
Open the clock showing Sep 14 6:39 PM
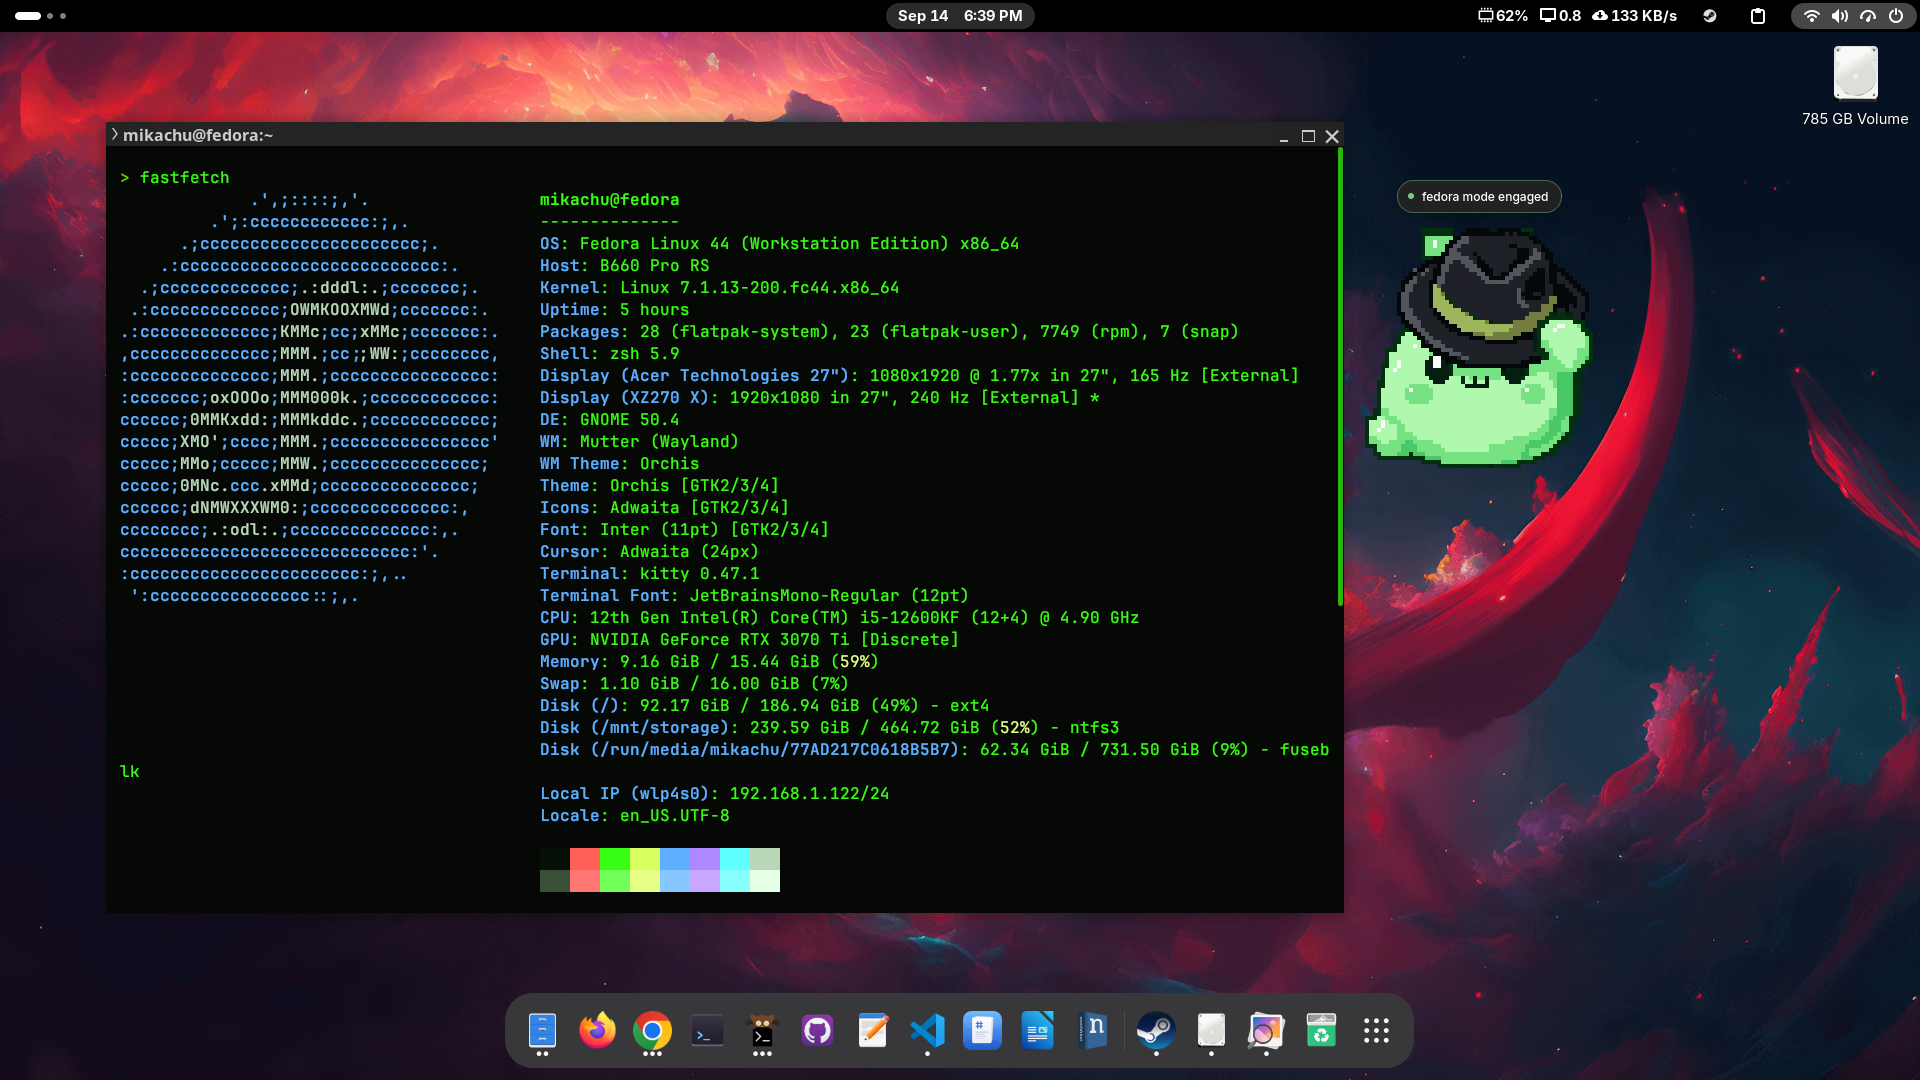click(x=960, y=16)
